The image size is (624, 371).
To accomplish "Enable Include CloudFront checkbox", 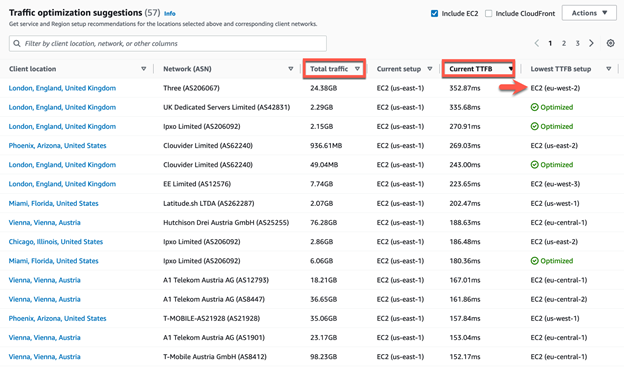I will [x=488, y=14].
